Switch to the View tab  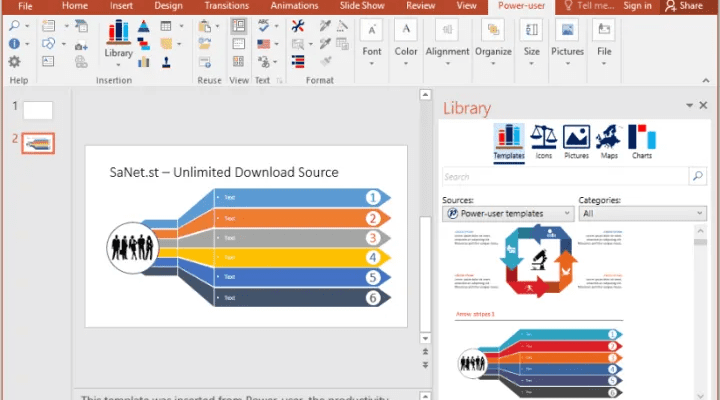[467, 6]
